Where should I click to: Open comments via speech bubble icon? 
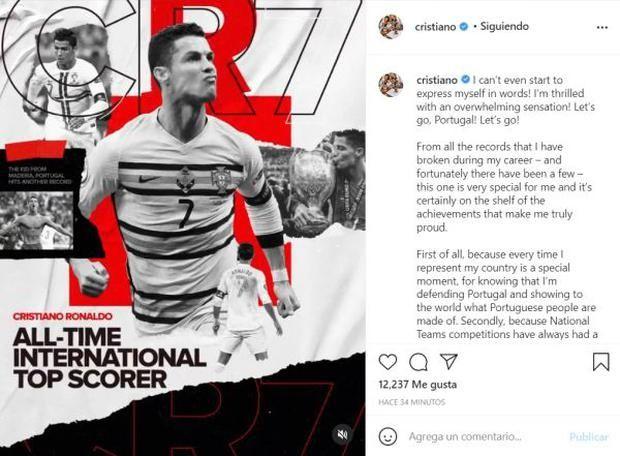point(418,362)
